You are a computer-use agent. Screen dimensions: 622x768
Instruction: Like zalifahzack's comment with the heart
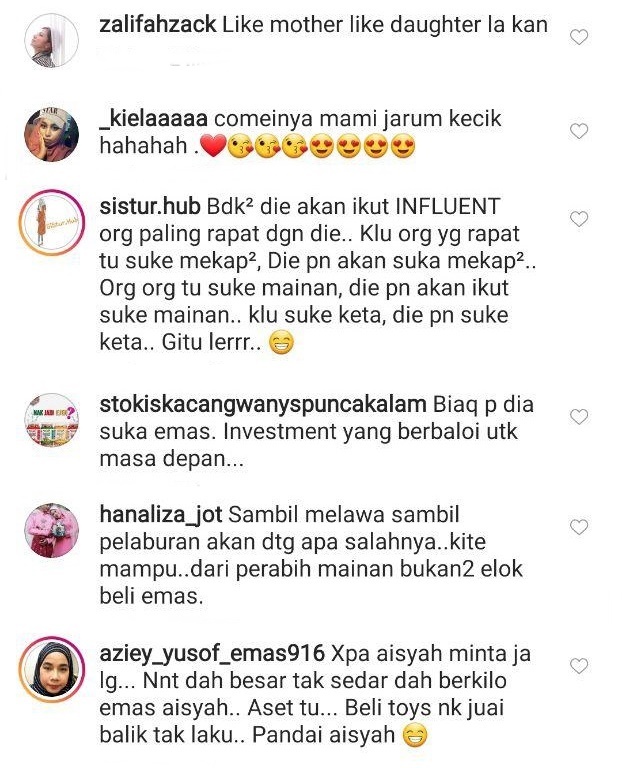(x=579, y=37)
